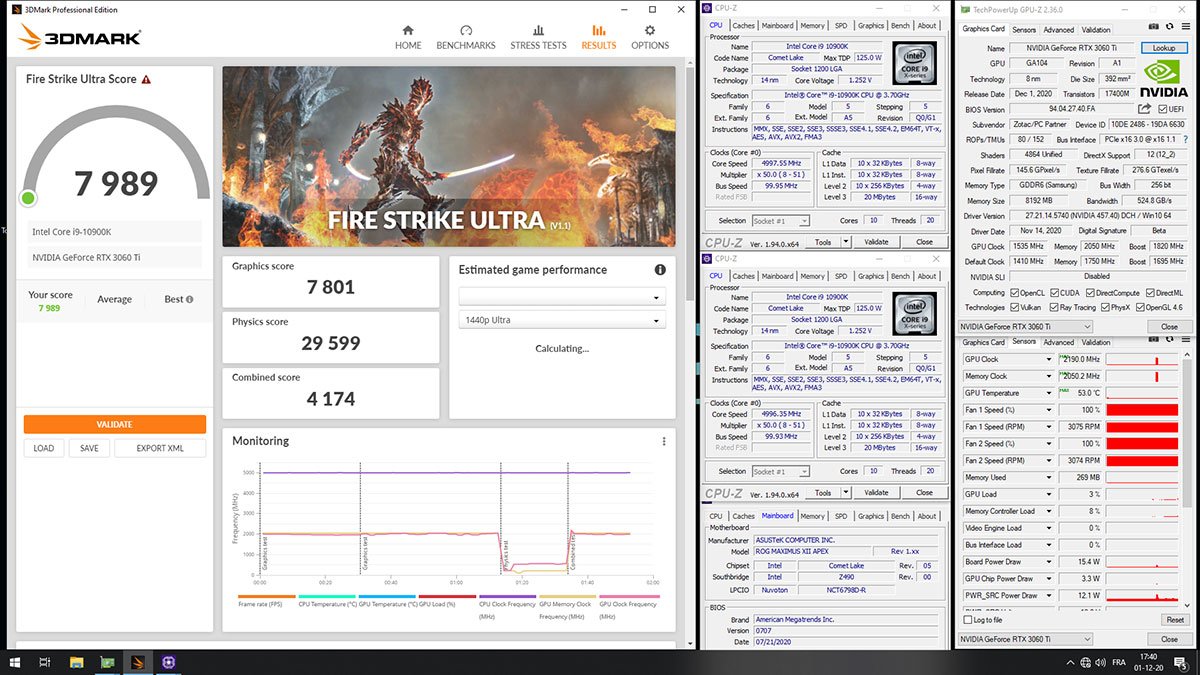Open the Monitoring panel three-dot menu
The width and height of the screenshot is (1200, 675).
664,441
